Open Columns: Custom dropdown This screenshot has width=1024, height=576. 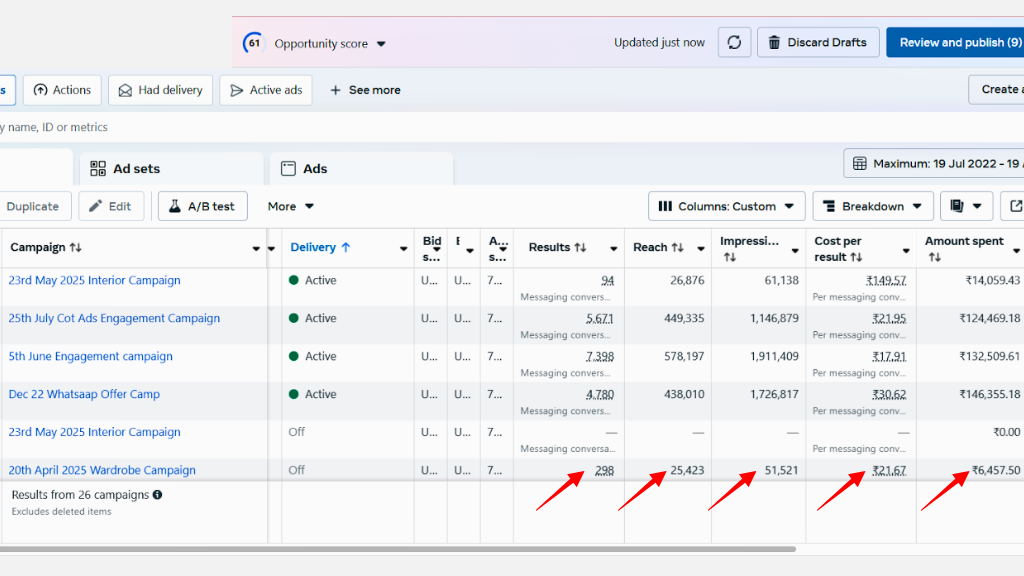click(x=726, y=206)
